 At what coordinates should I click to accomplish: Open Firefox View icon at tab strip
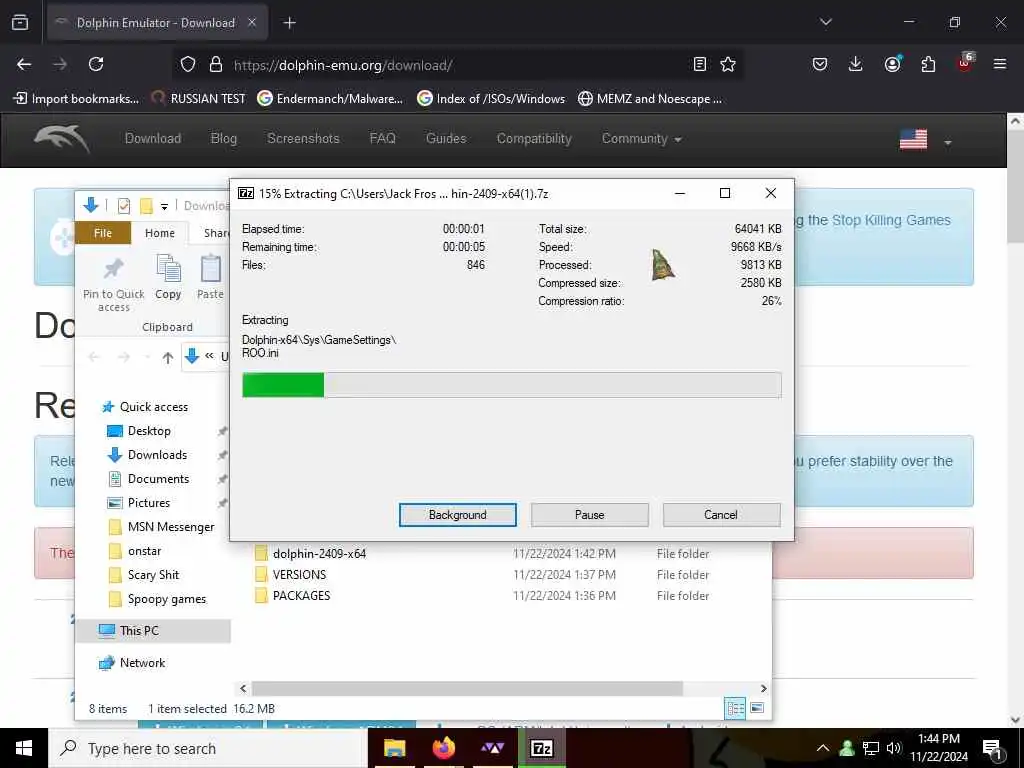(x=20, y=22)
